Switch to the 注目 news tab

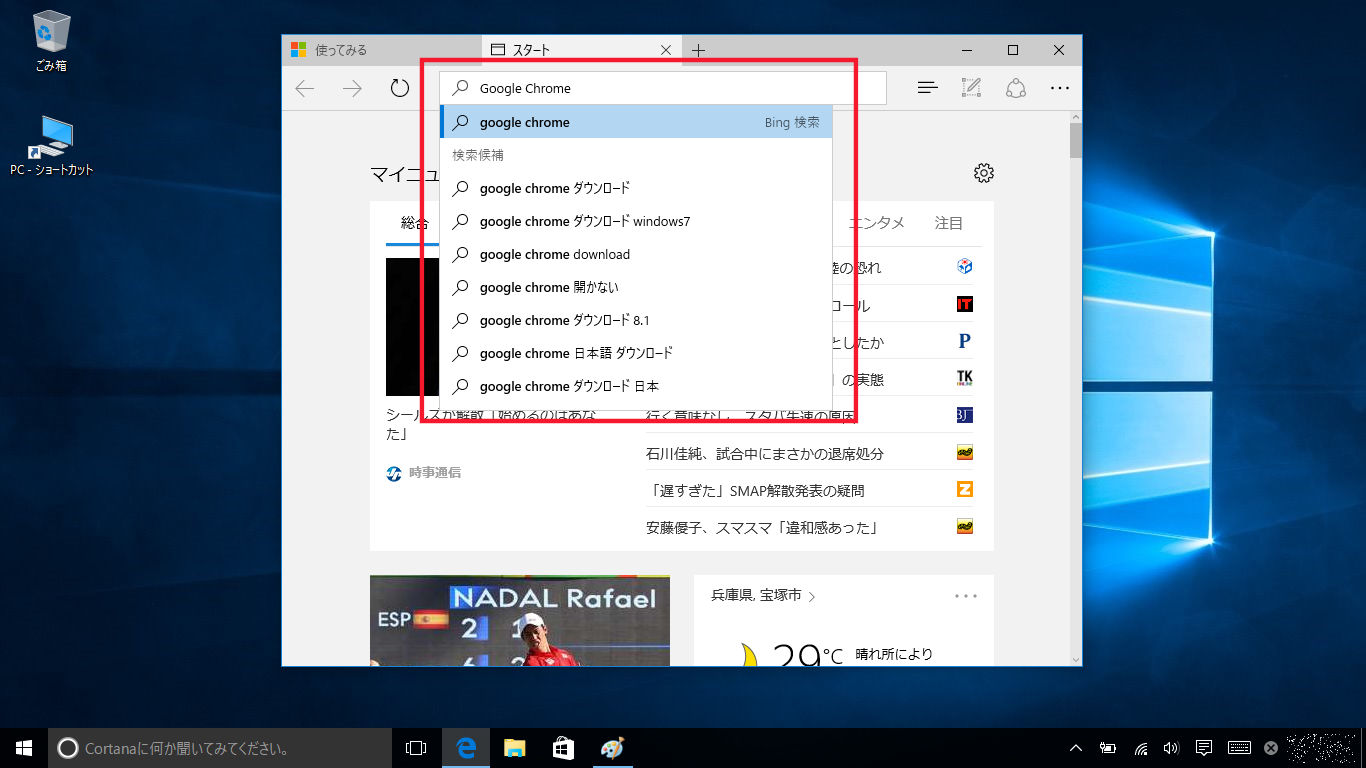point(949,223)
